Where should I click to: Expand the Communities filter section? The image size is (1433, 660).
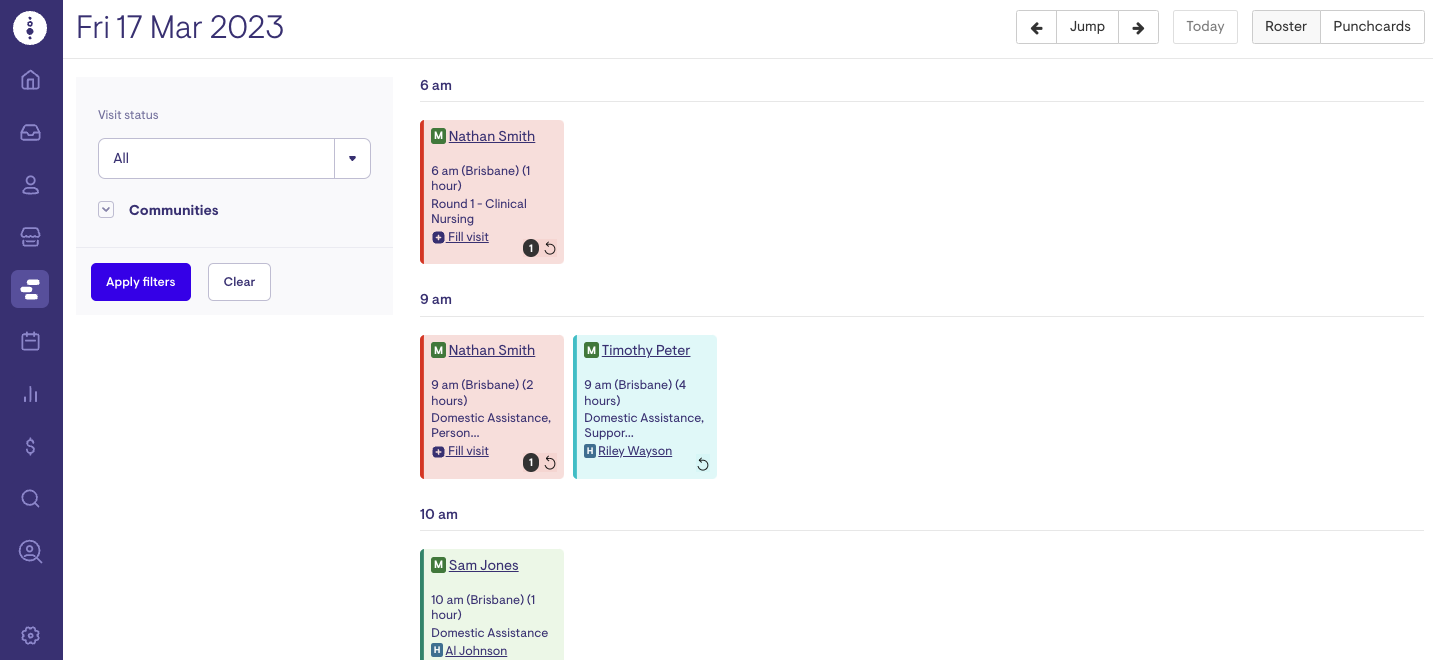[106, 210]
